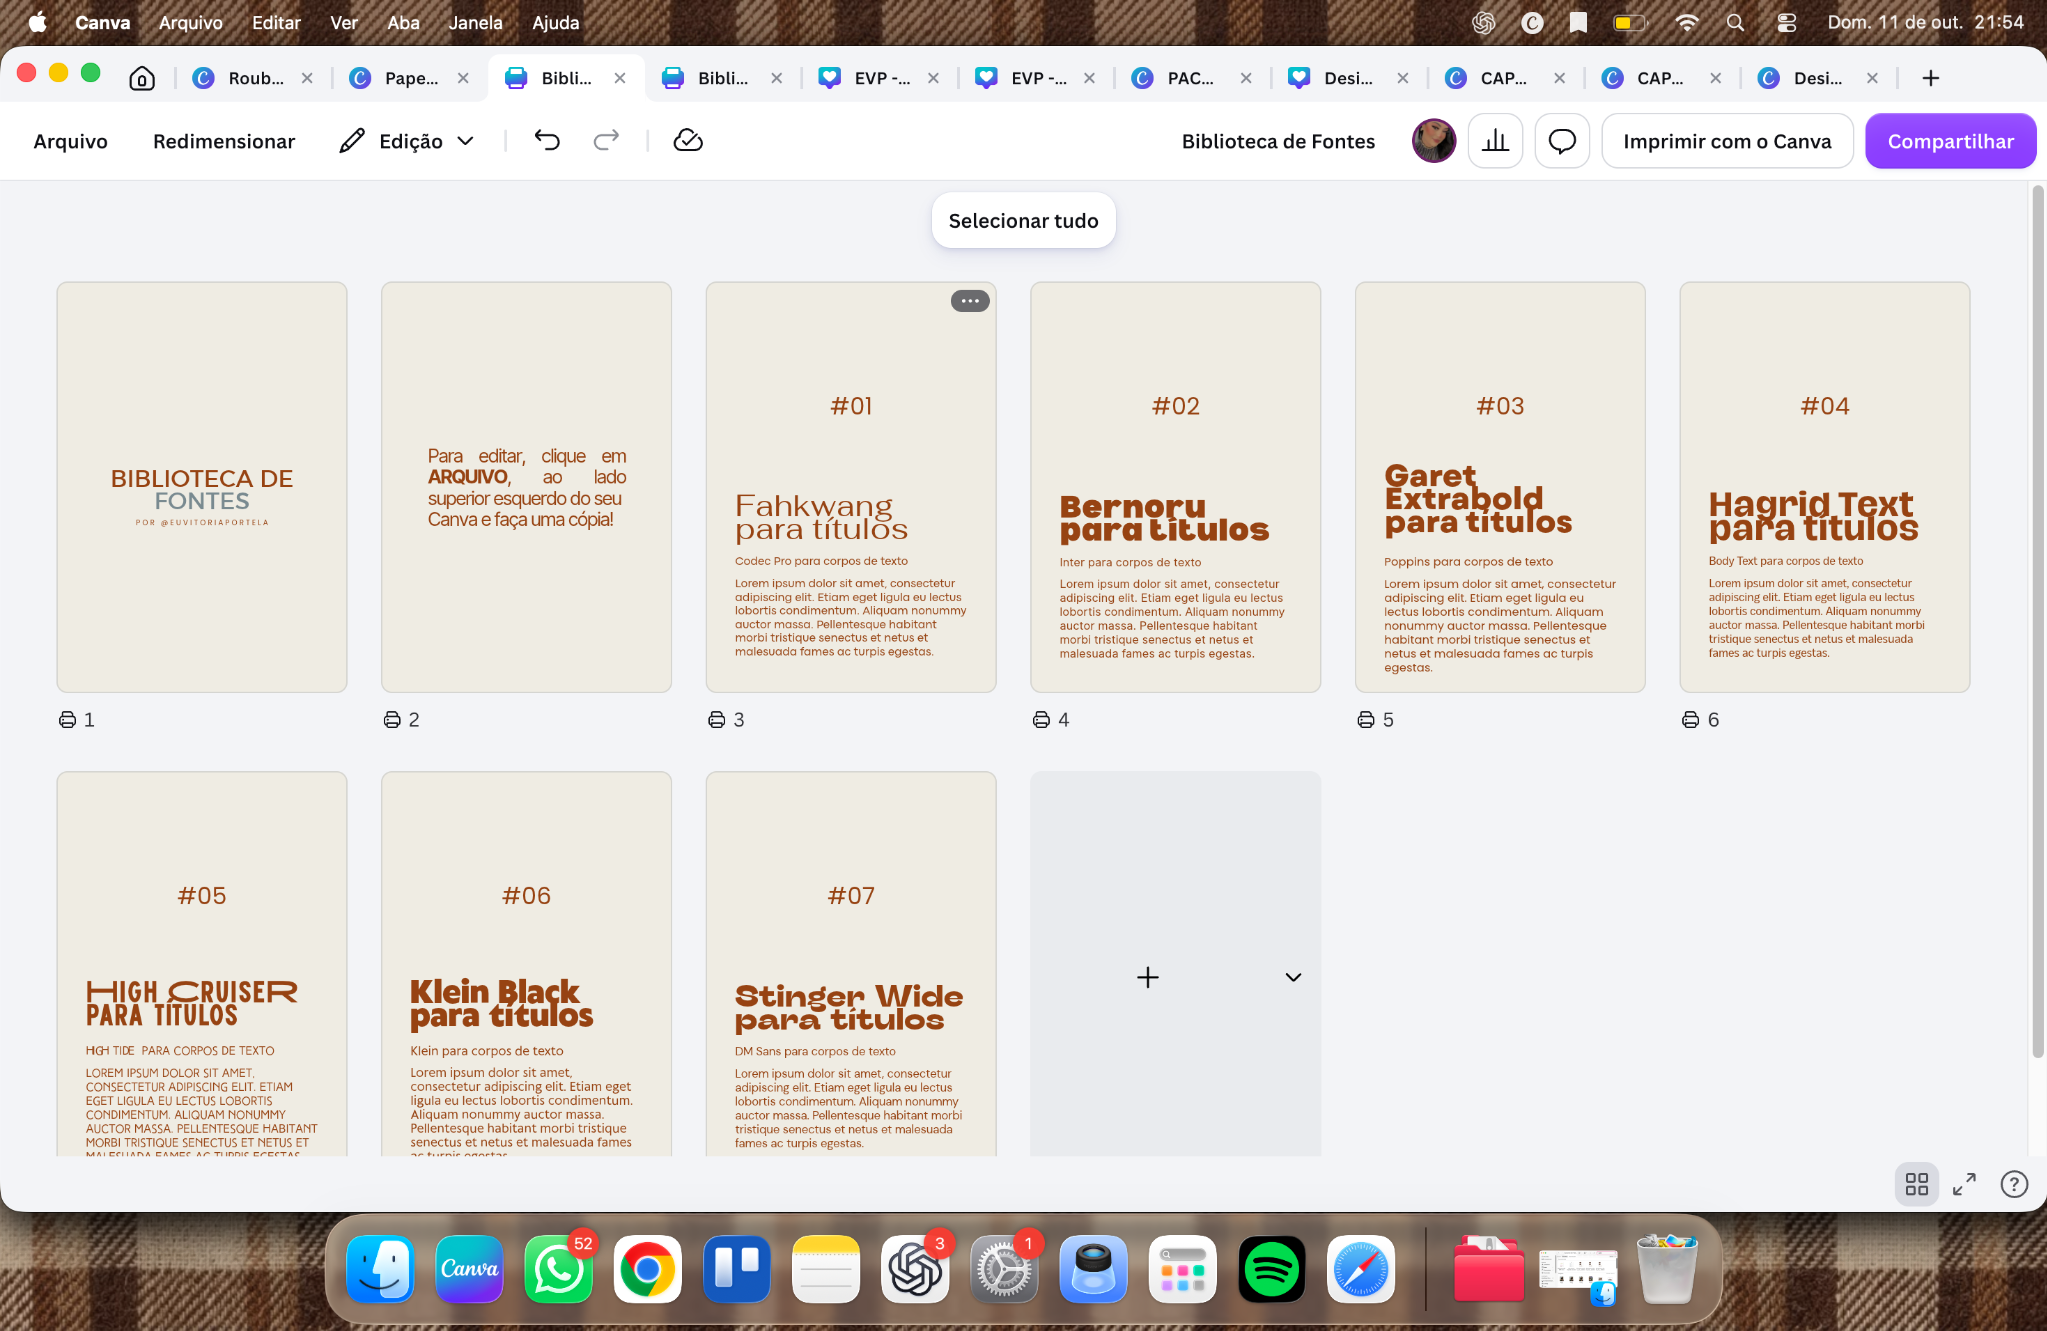This screenshot has height=1331, width=2047.
Task: Select the #04 Hagrid Text page thumbnail
Action: coord(1824,487)
